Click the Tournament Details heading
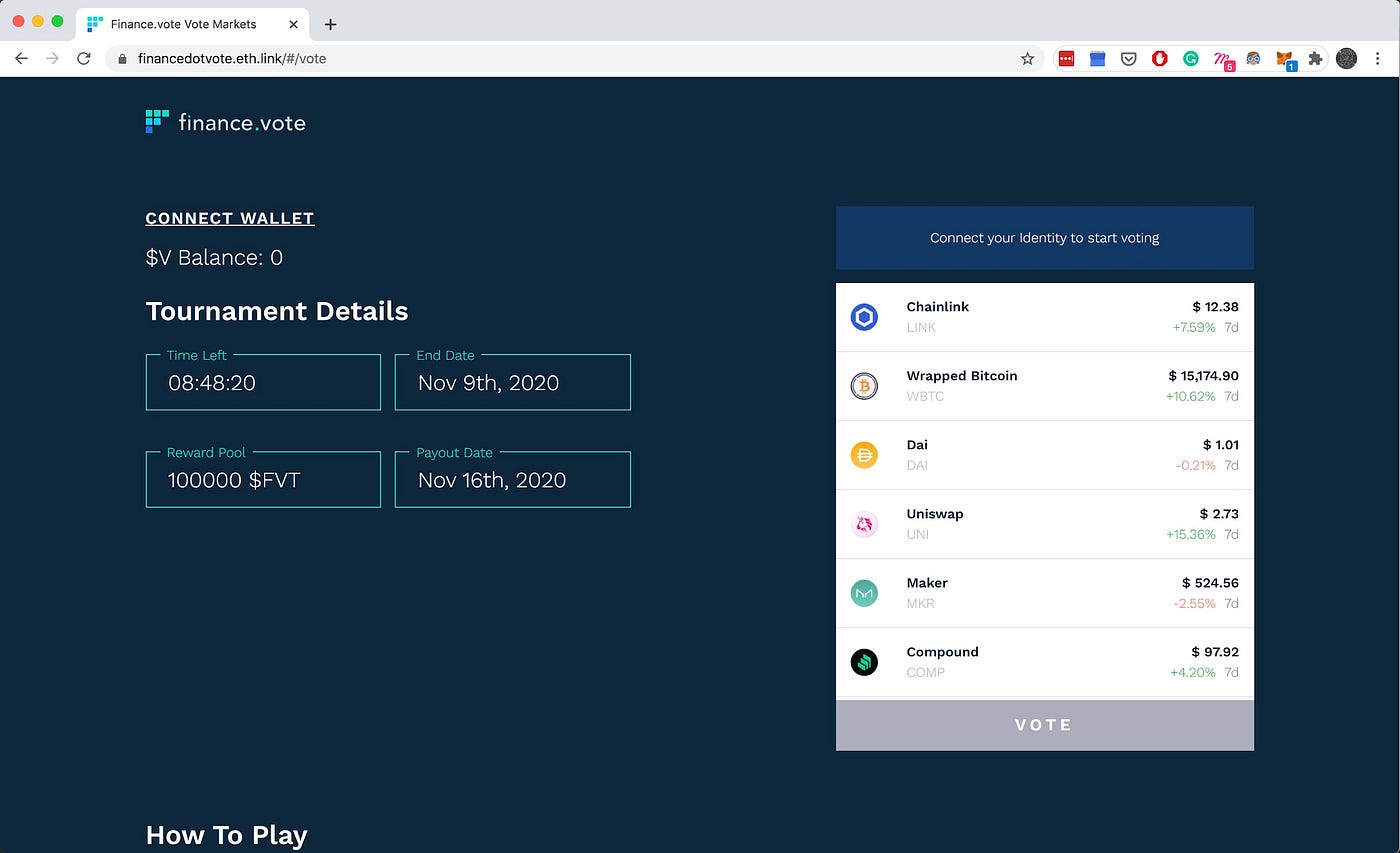 pos(277,311)
